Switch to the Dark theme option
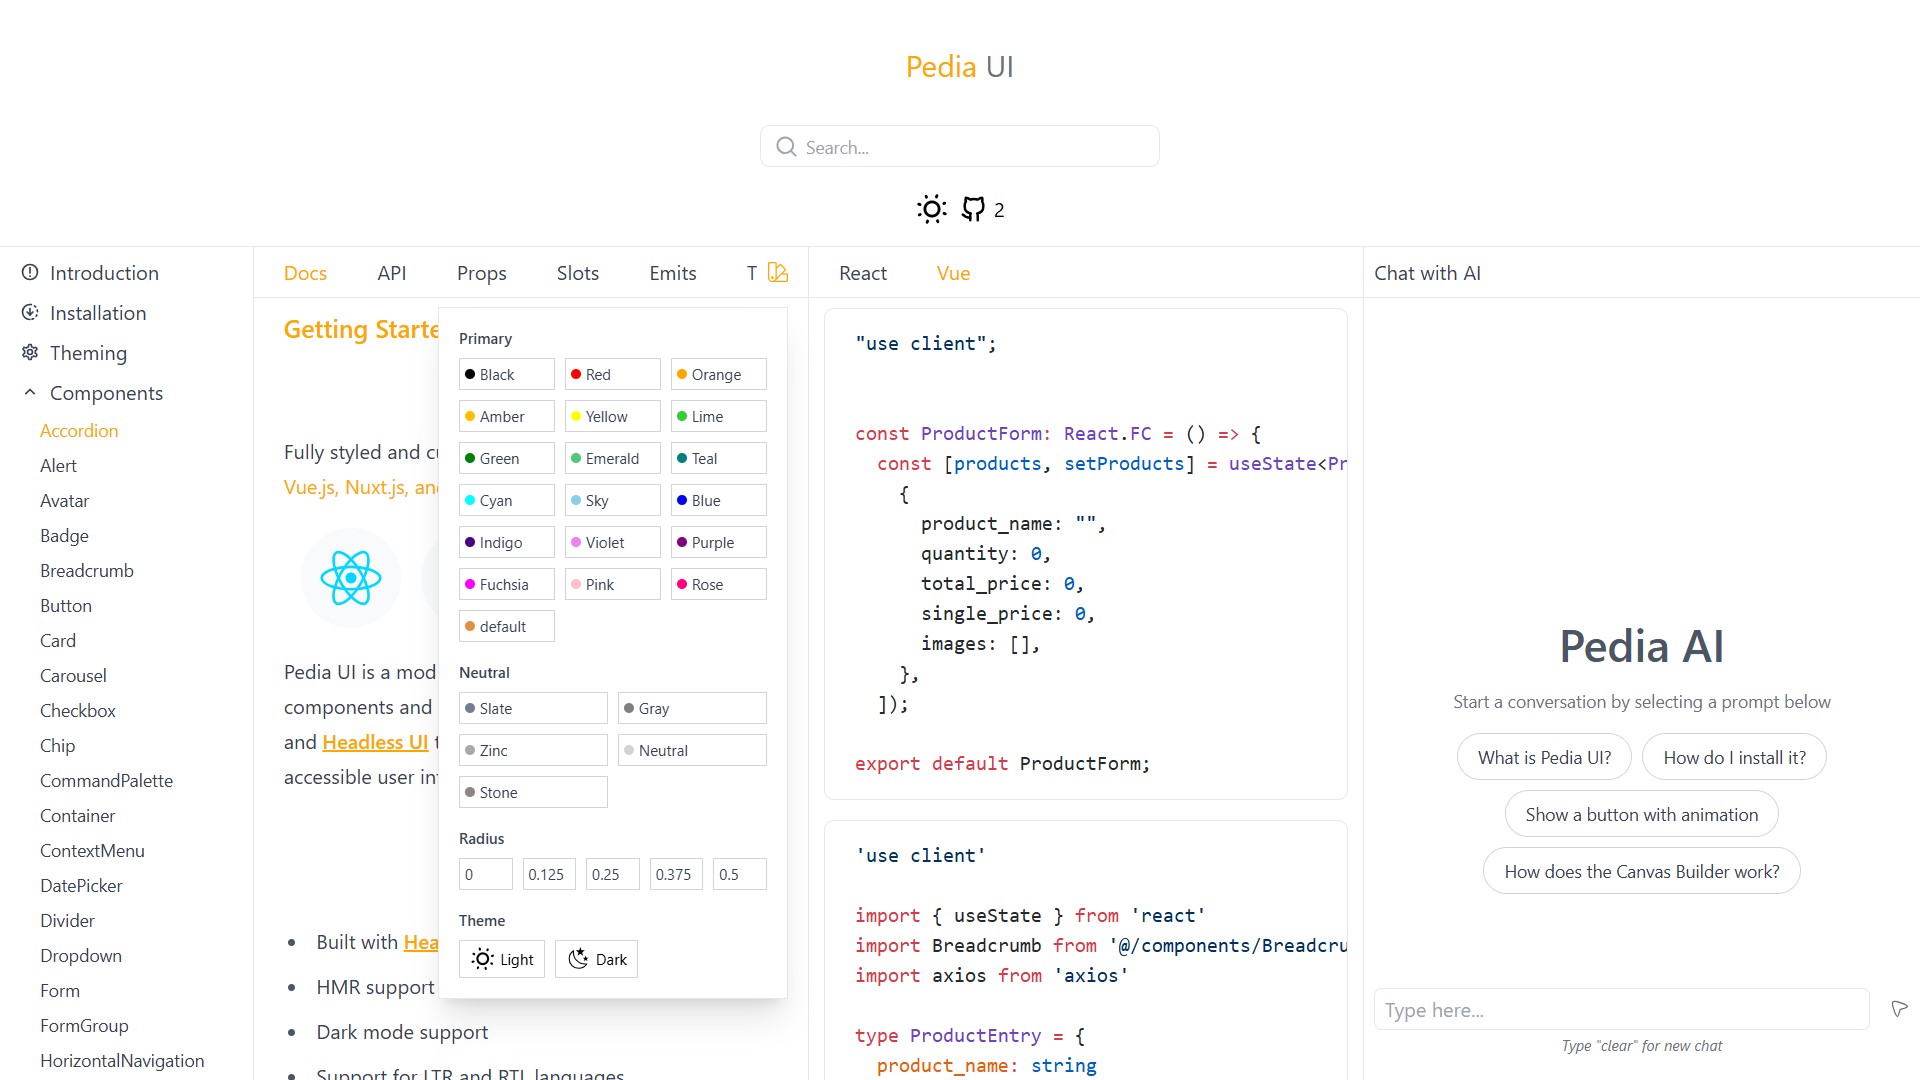Image resolution: width=1920 pixels, height=1080 pixels. click(597, 959)
